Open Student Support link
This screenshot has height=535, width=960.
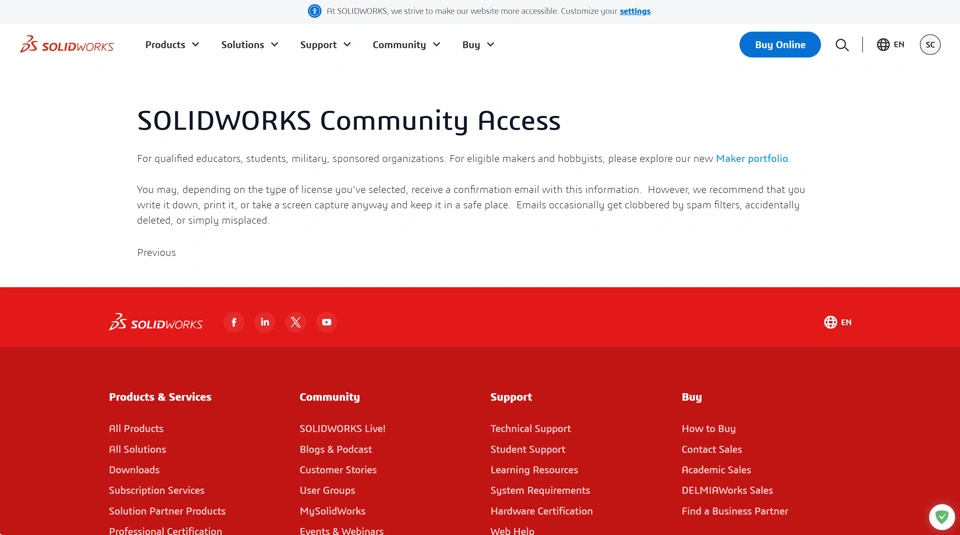528,449
